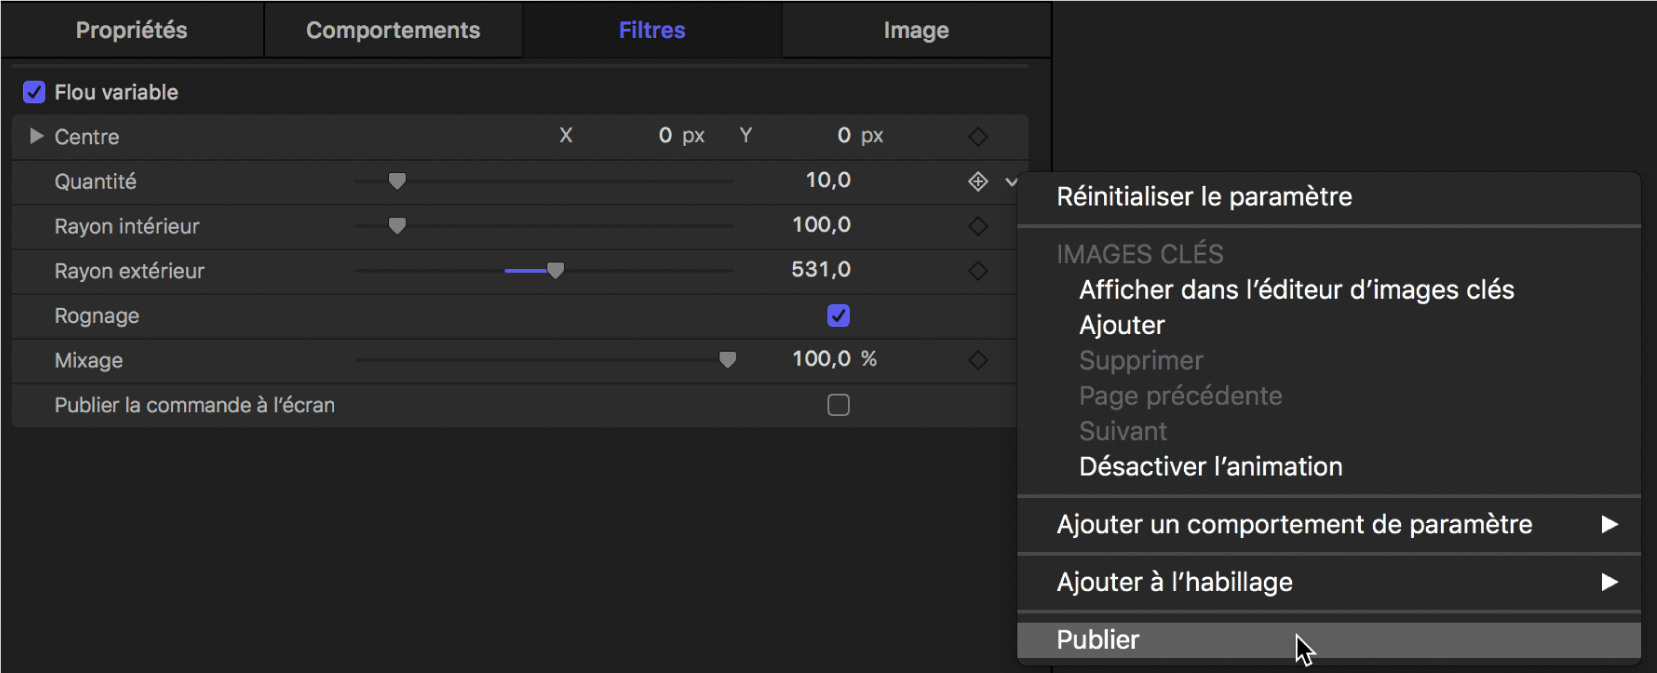Disable the Flou variable filter checkbox
The width and height of the screenshot is (1657, 673).
coord(34,92)
